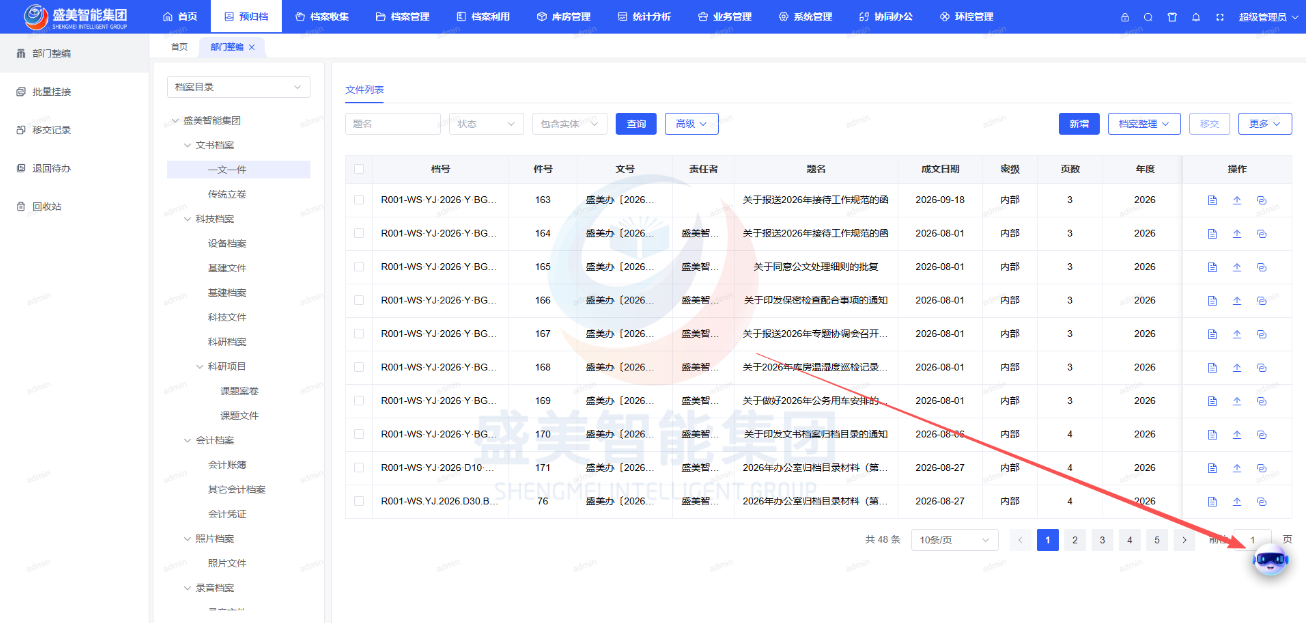This screenshot has height=623, width=1306.
Task: Tick the checkbox for item number 164
Action: [x=359, y=234]
